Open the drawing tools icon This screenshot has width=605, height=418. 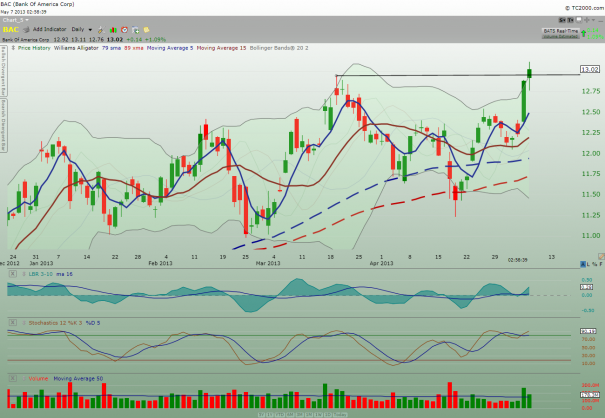(101, 30)
